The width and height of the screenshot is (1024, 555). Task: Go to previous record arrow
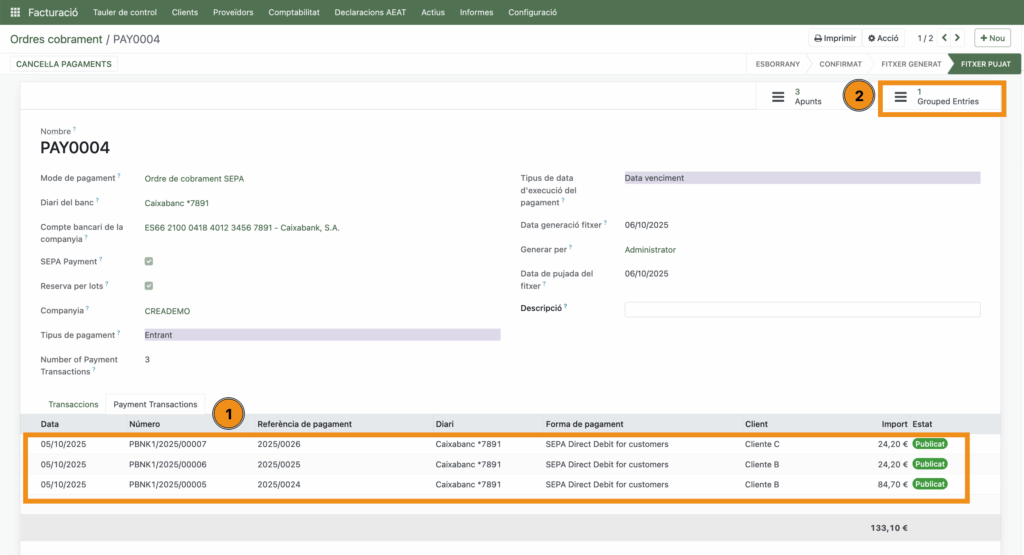944,38
